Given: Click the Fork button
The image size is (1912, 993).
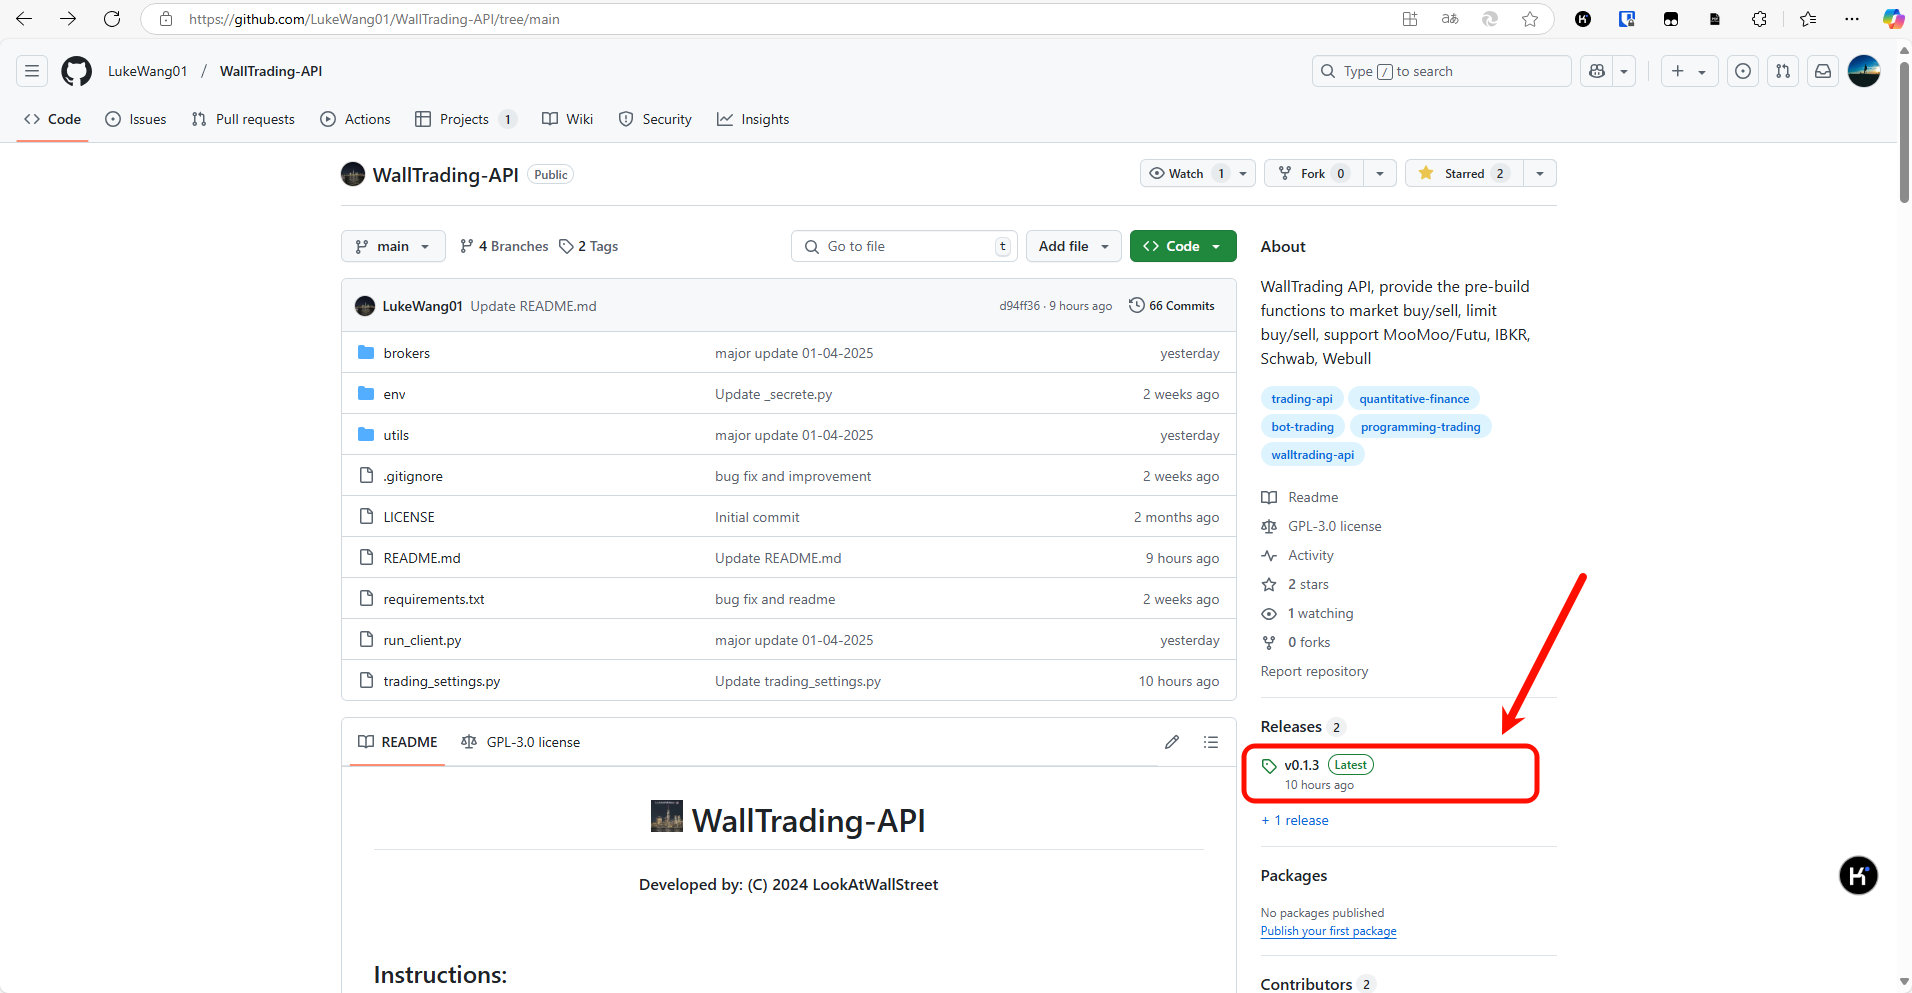Looking at the screenshot, I should pos(1313,173).
